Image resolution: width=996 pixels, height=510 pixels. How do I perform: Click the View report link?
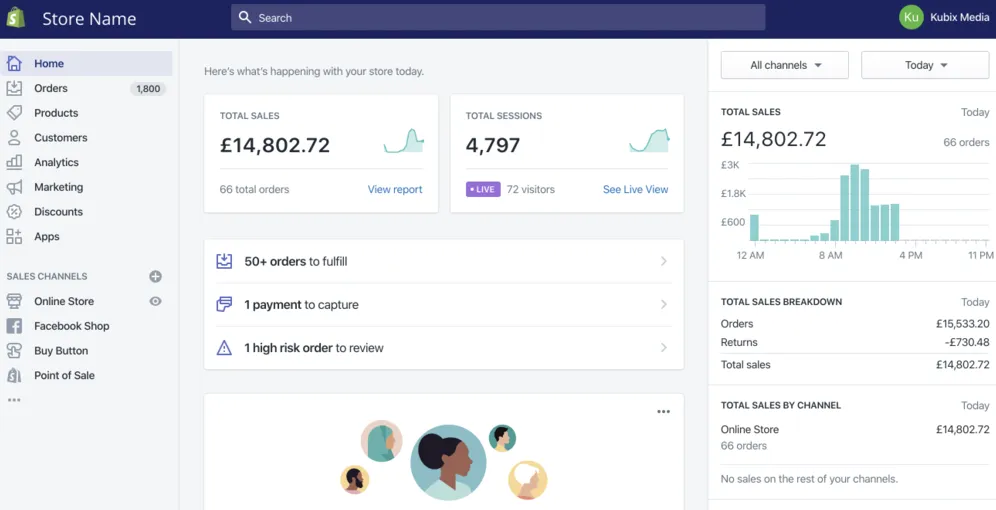(x=395, y=189)
